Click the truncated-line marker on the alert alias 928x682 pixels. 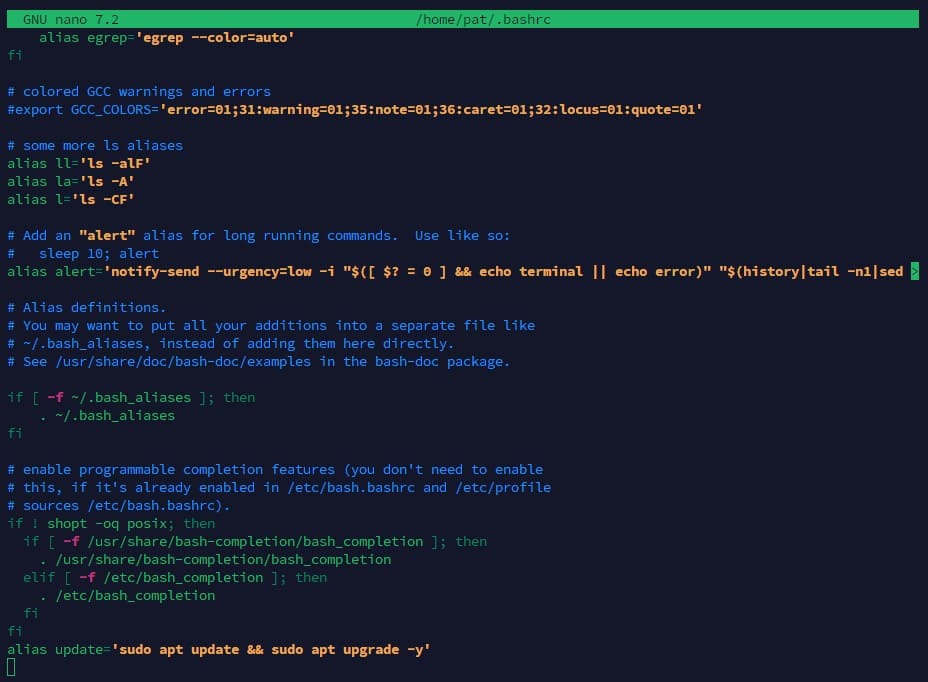[x=914, y=271]
